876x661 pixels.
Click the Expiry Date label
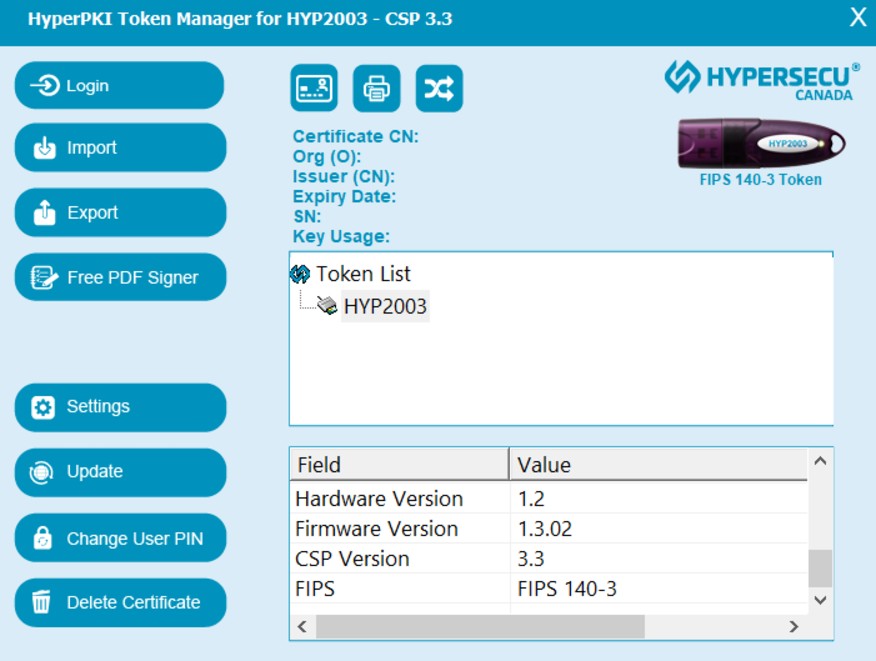point(344,197)
